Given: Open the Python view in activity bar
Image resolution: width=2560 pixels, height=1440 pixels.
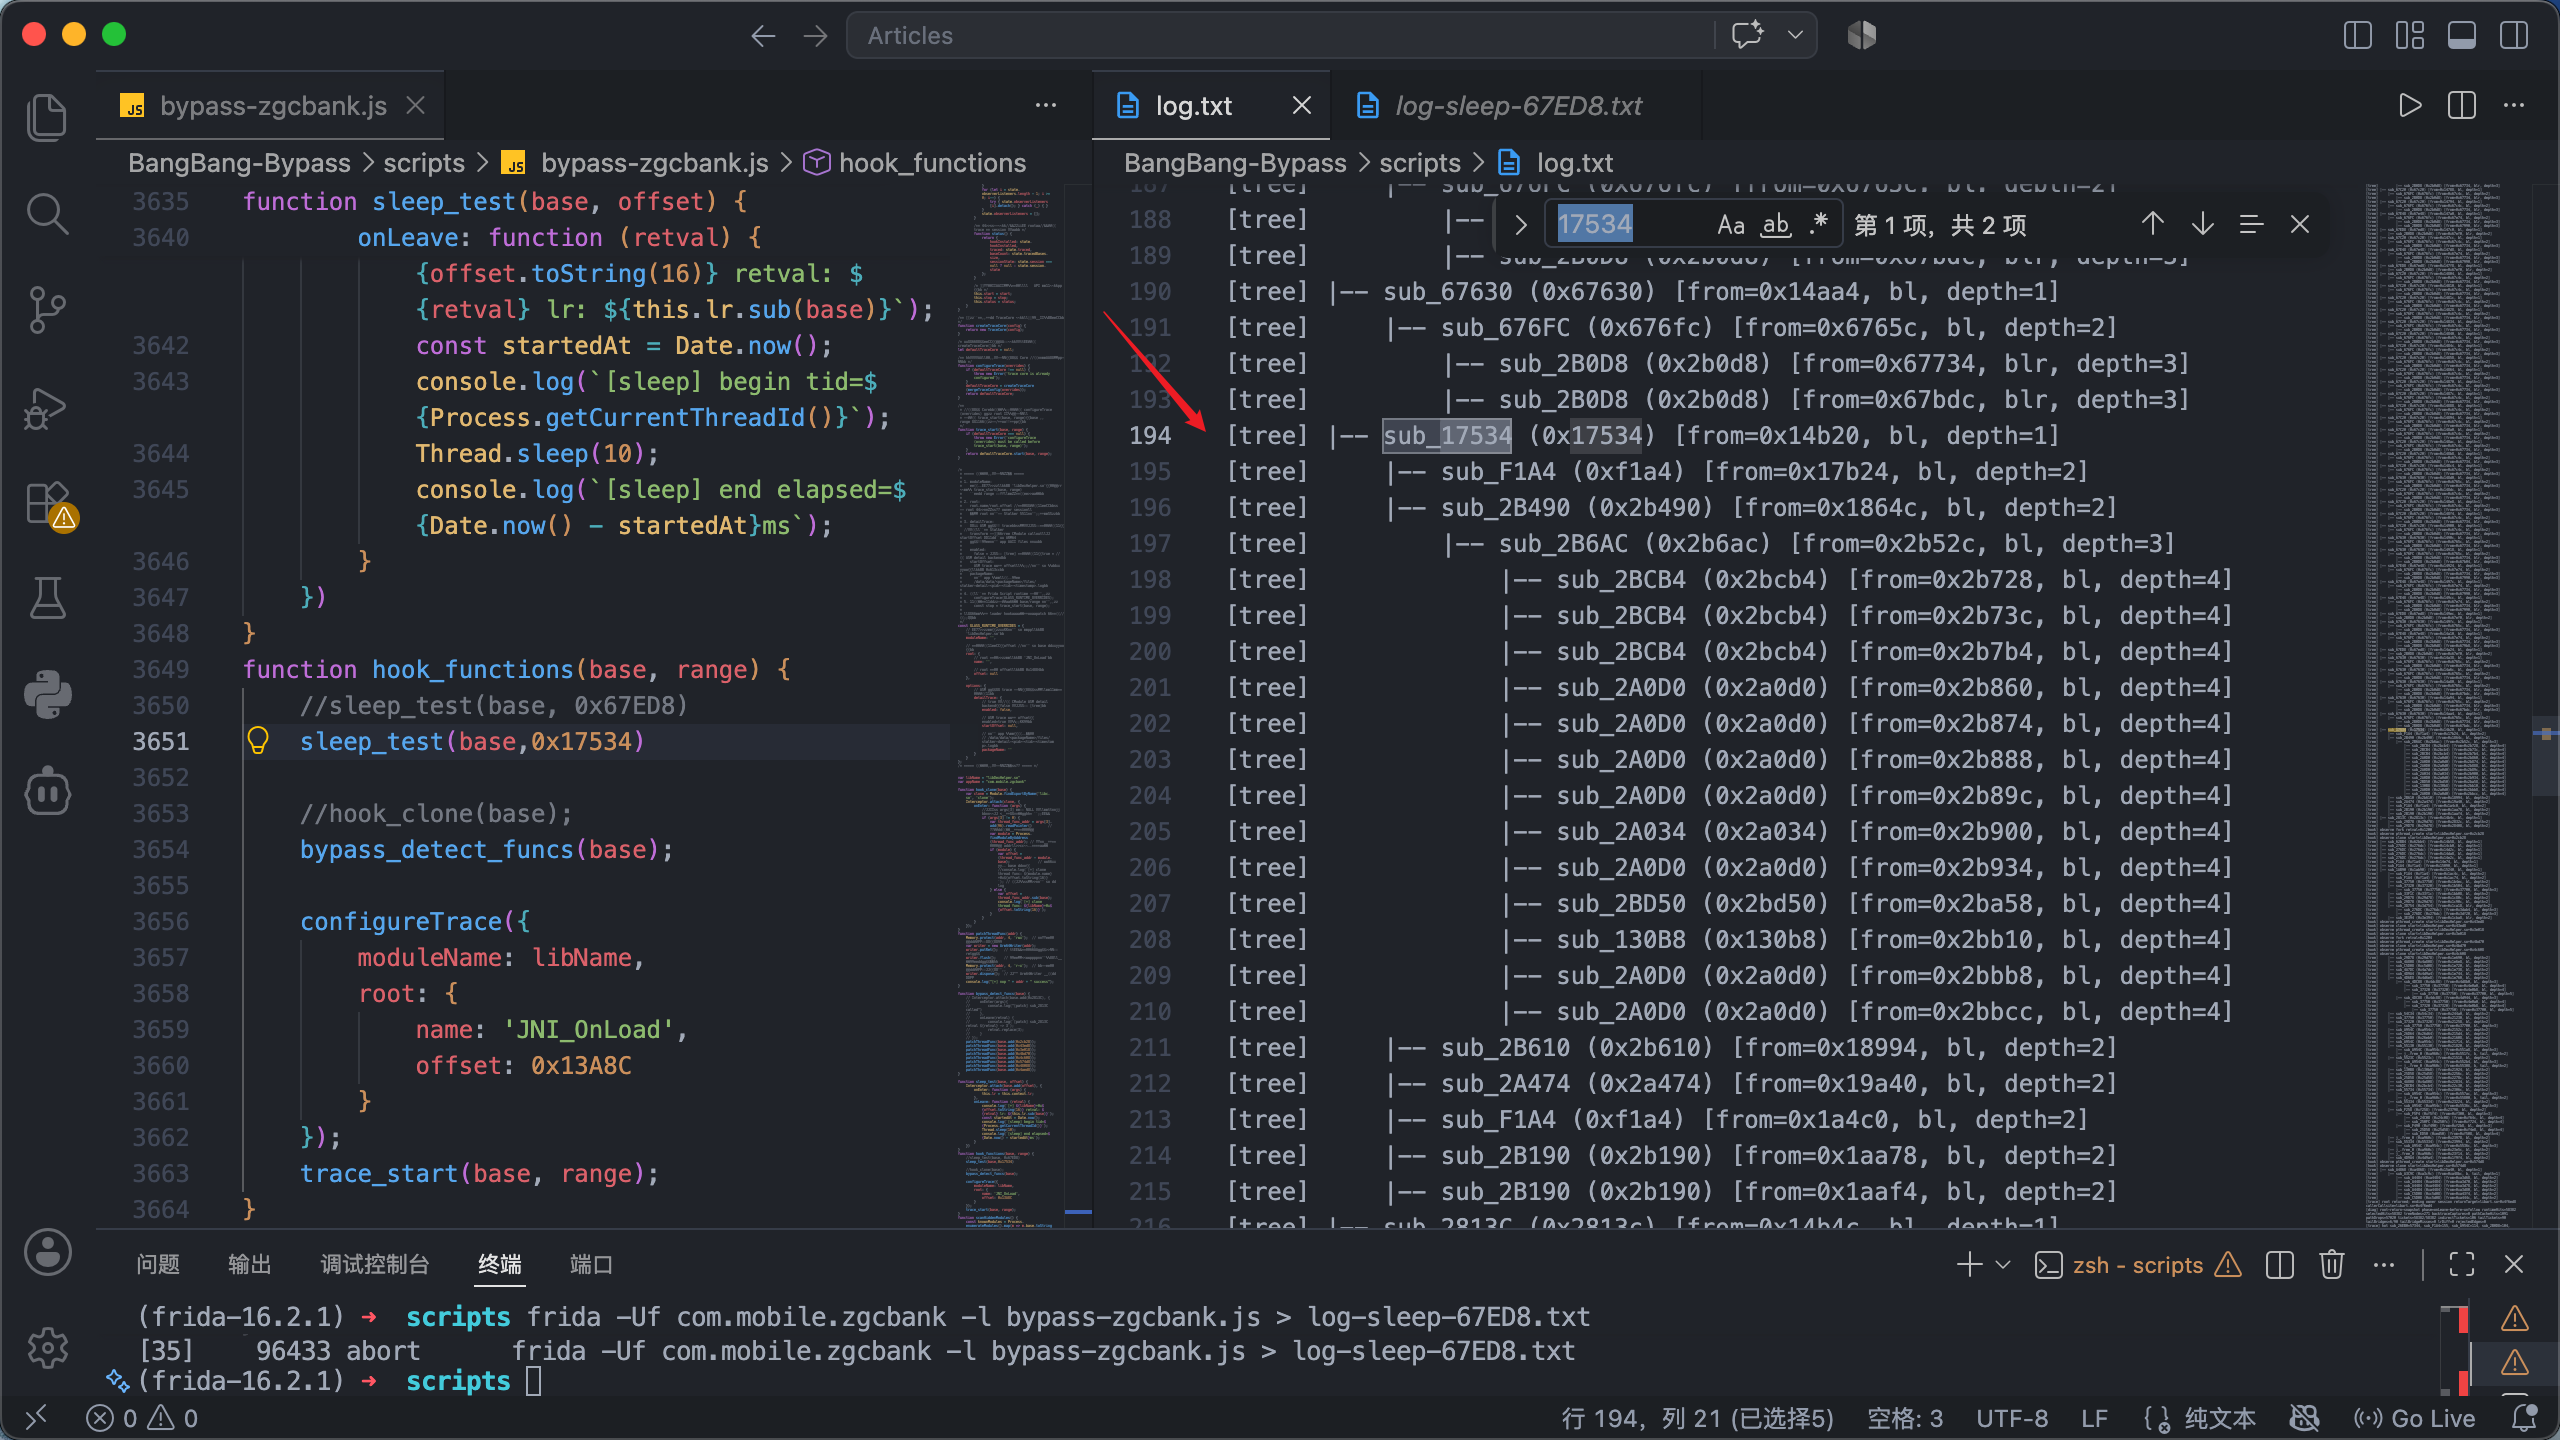Looking at the screenshot, I should click(x=47, y=694).
